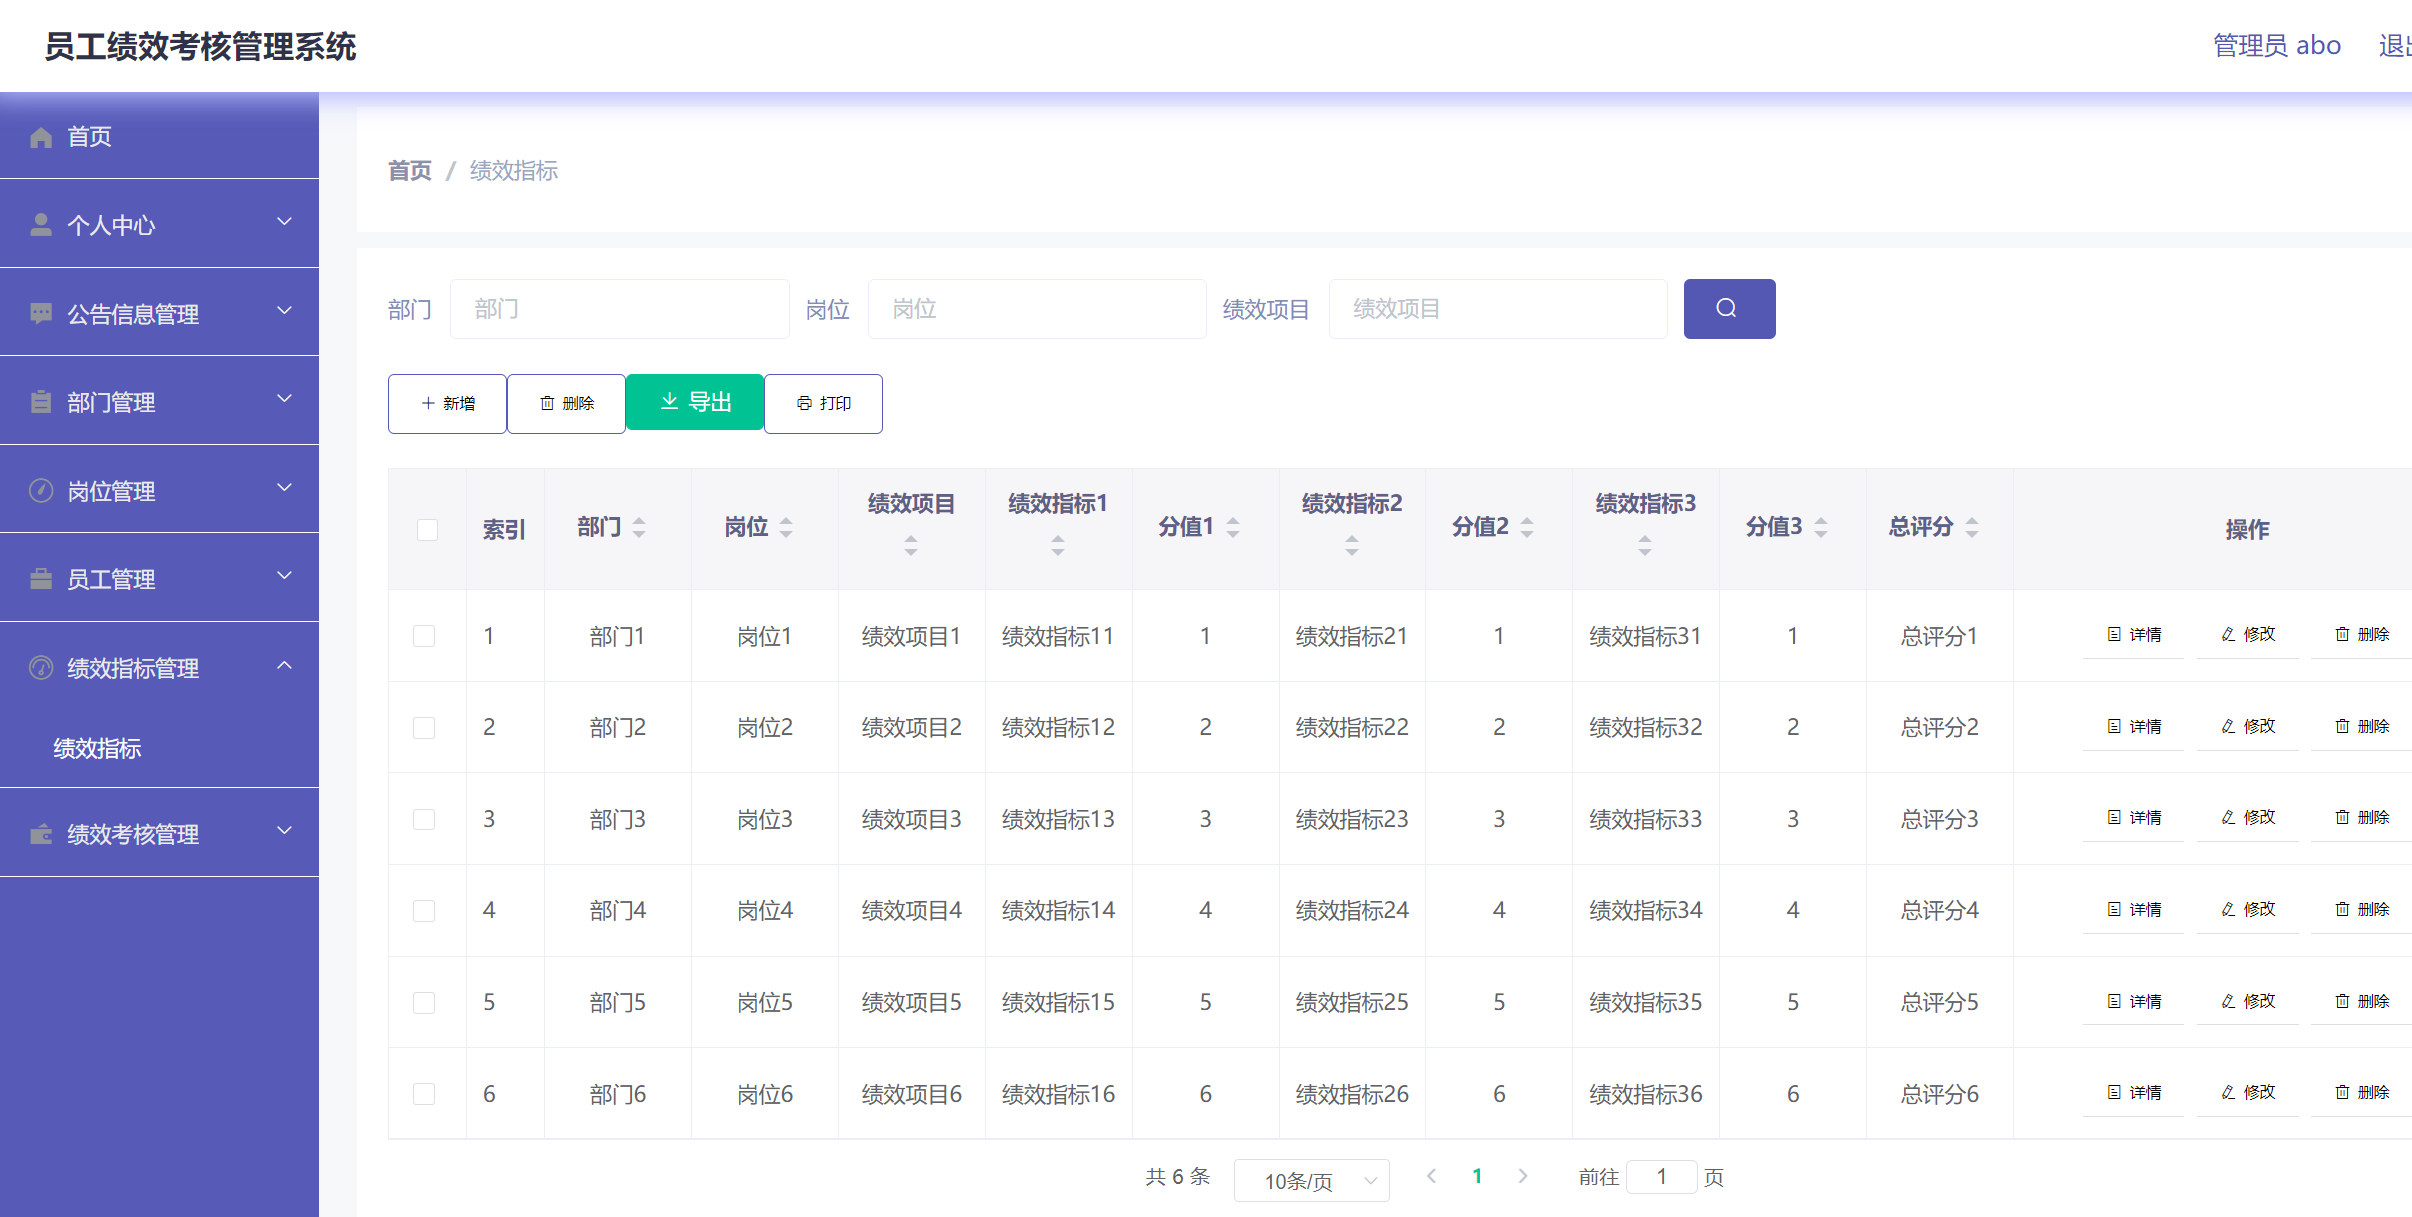Image resolution: width=2412 pixels, height=1217 pixels.
Task: Click the 首页 breadcrumb link
Action: [409, 171]
